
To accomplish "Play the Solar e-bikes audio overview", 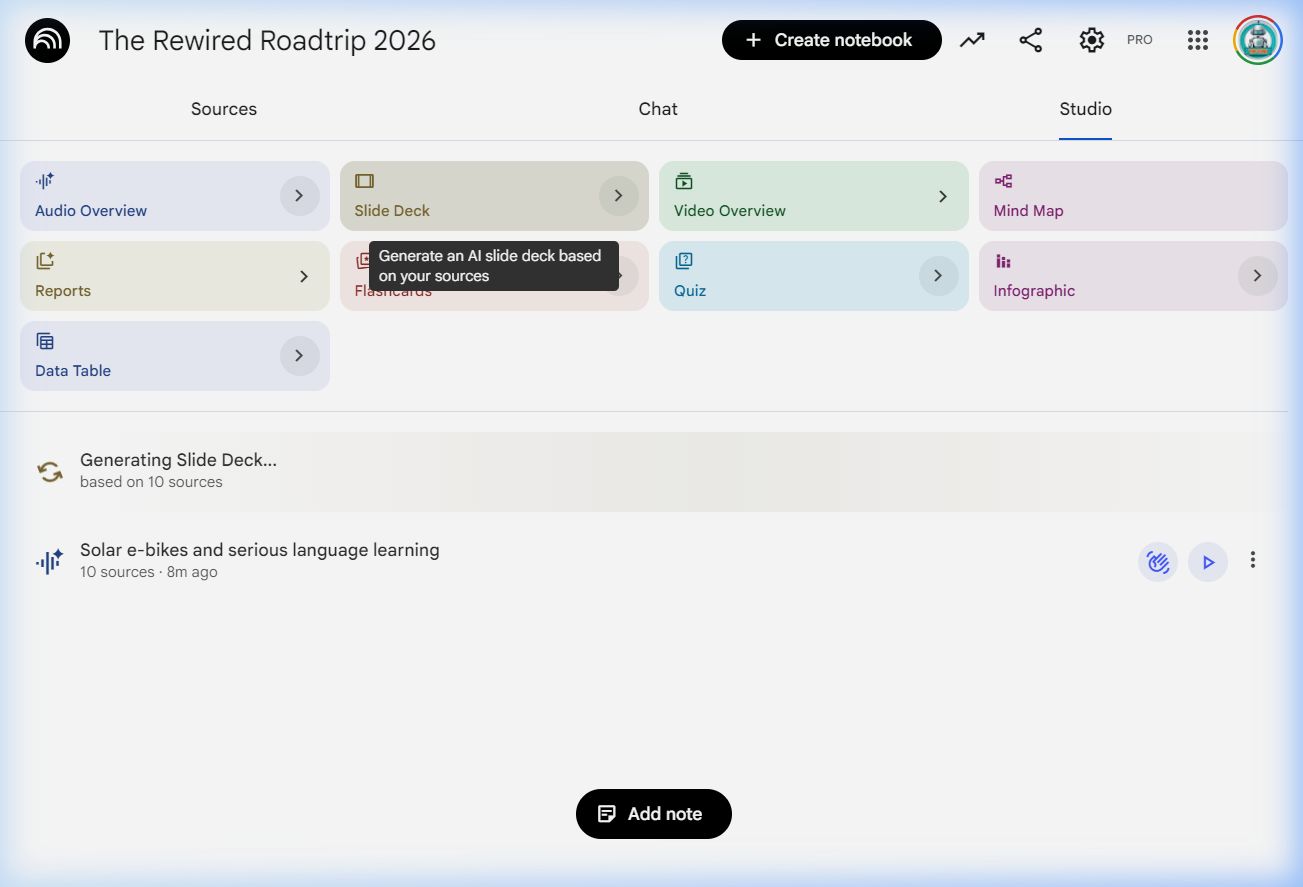I will (1208, 562).
